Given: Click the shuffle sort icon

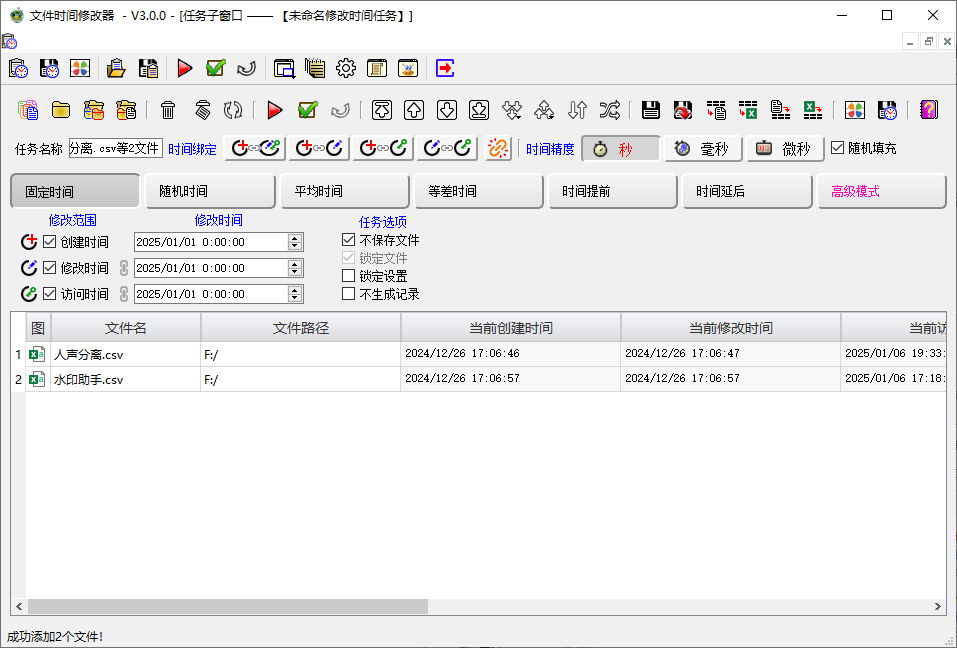Looking at the screenshot, I should [611, 110].
